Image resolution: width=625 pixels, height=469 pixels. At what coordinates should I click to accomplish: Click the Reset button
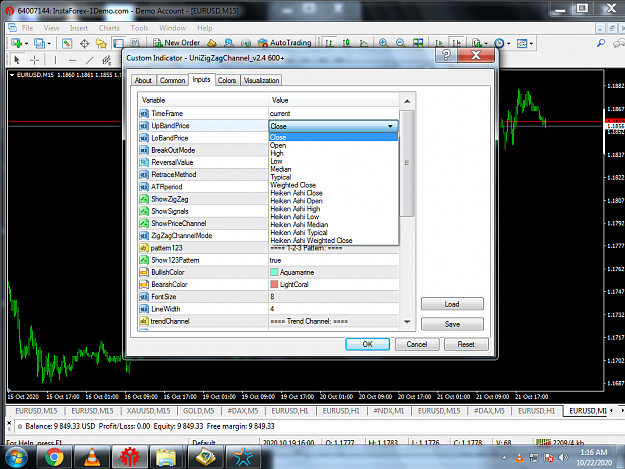(466, 344)
